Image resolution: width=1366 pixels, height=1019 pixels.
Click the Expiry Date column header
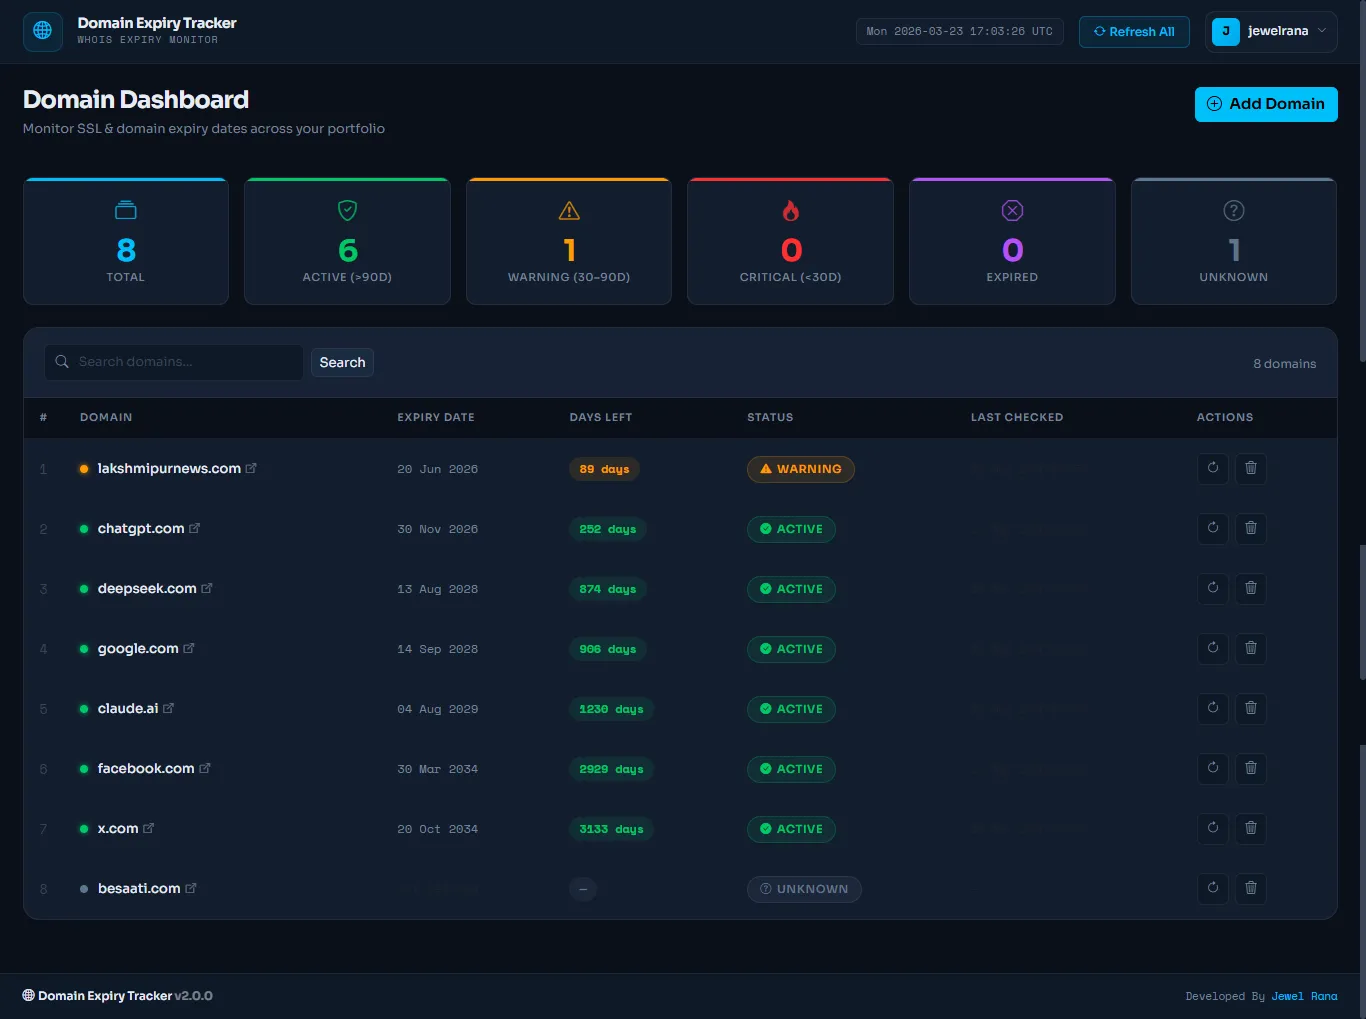click(436, 417)
